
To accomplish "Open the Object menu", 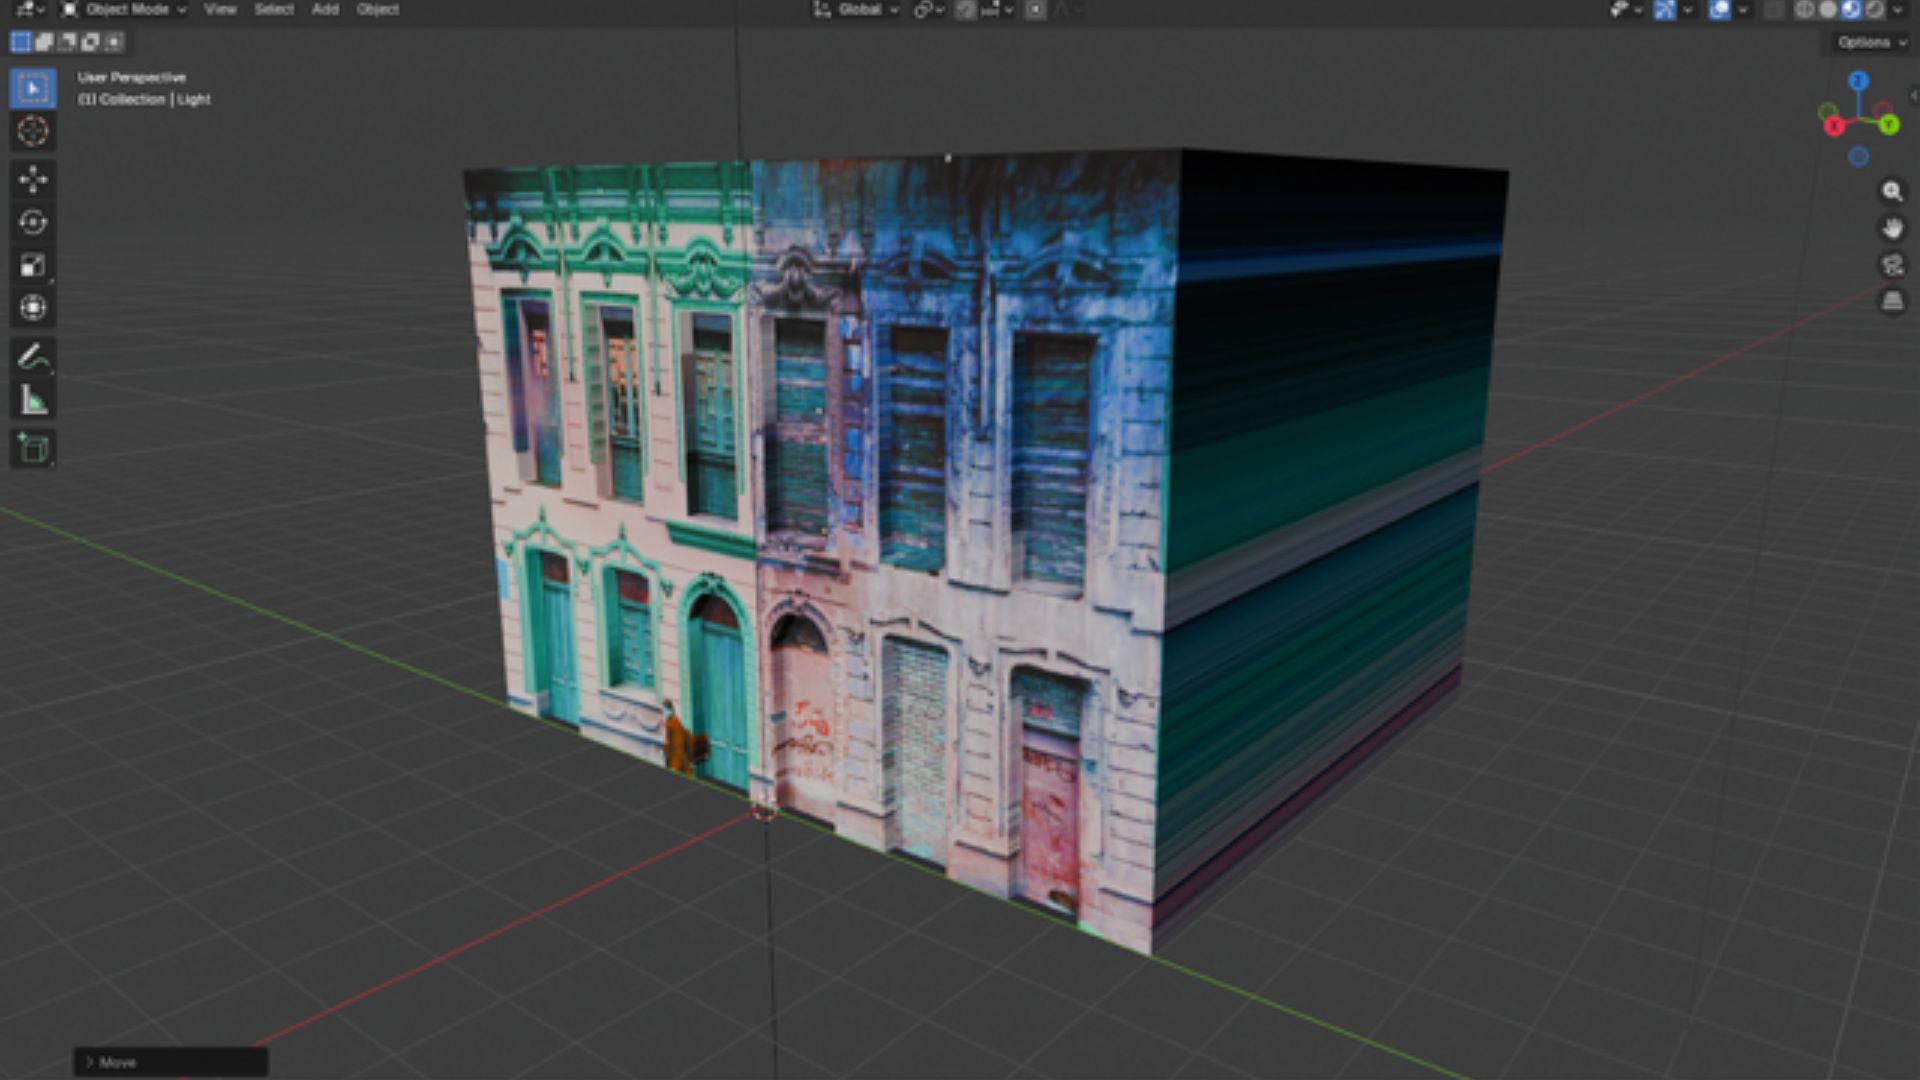I will tap(378, 10).
